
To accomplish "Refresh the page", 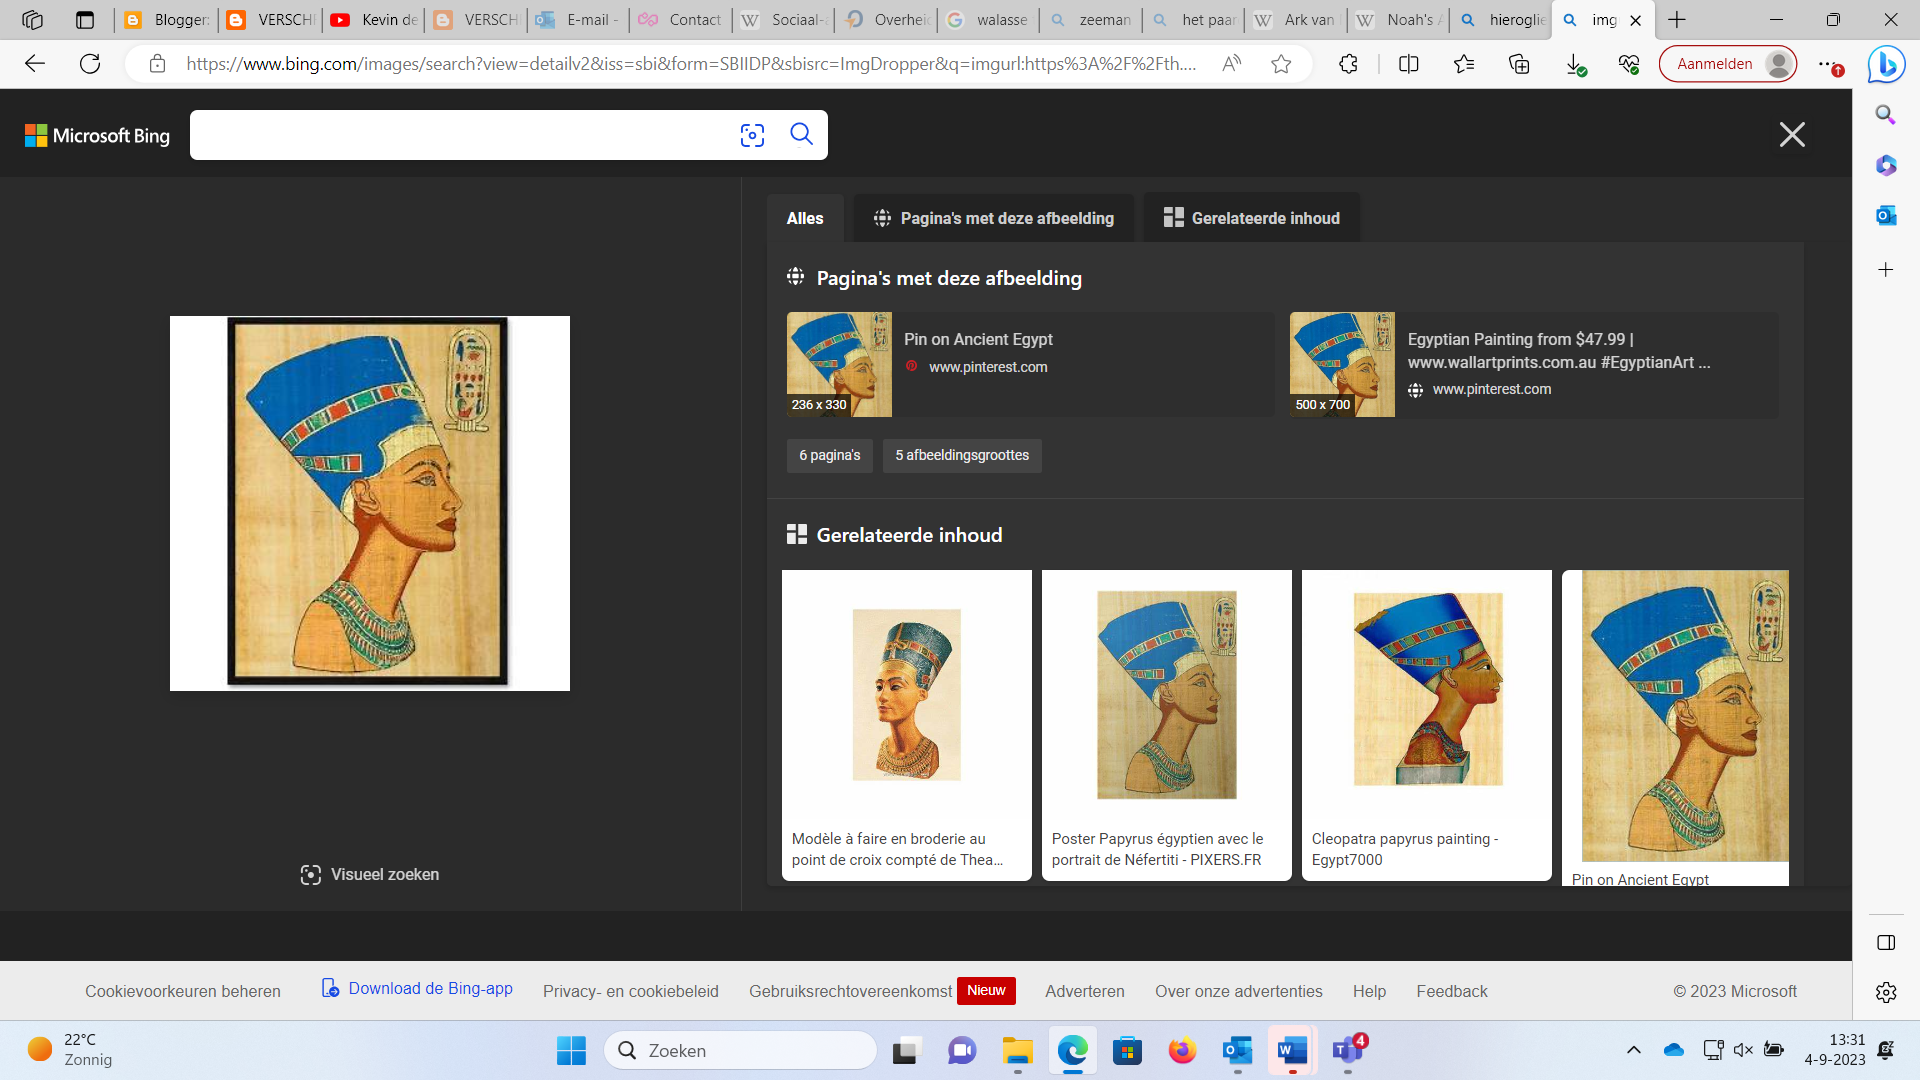I will tap(90, 64).
